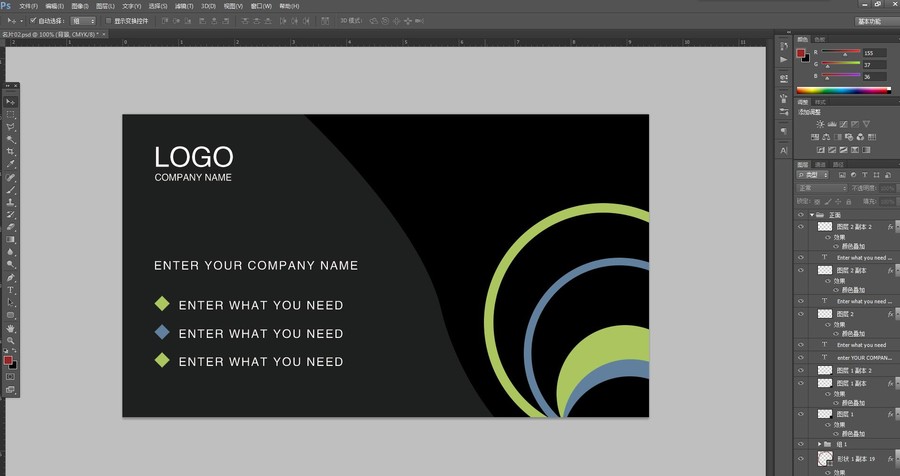
Task: Select the Move tool in toolbox
Action: pyautogui.click(x=10, y=102)
